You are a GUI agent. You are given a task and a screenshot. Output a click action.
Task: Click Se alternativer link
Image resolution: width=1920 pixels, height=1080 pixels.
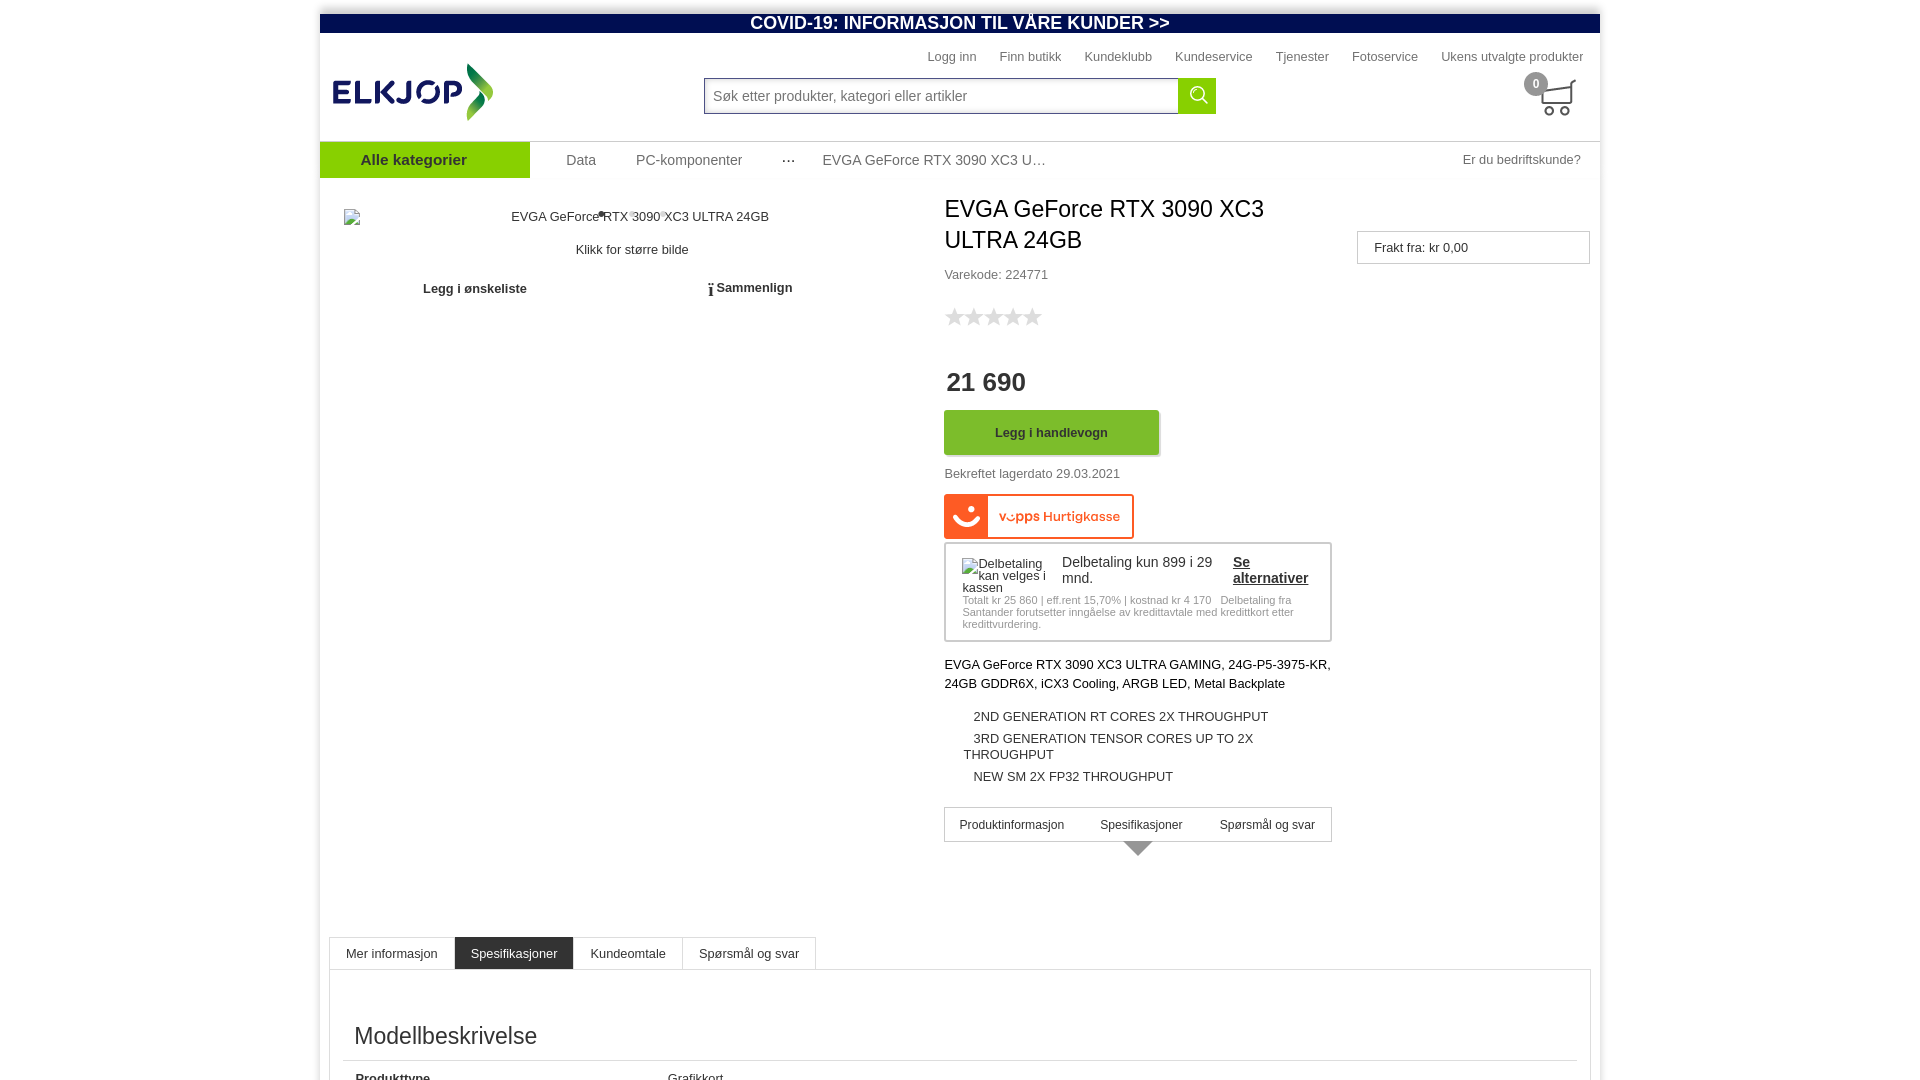click(x=1270, y=570)
